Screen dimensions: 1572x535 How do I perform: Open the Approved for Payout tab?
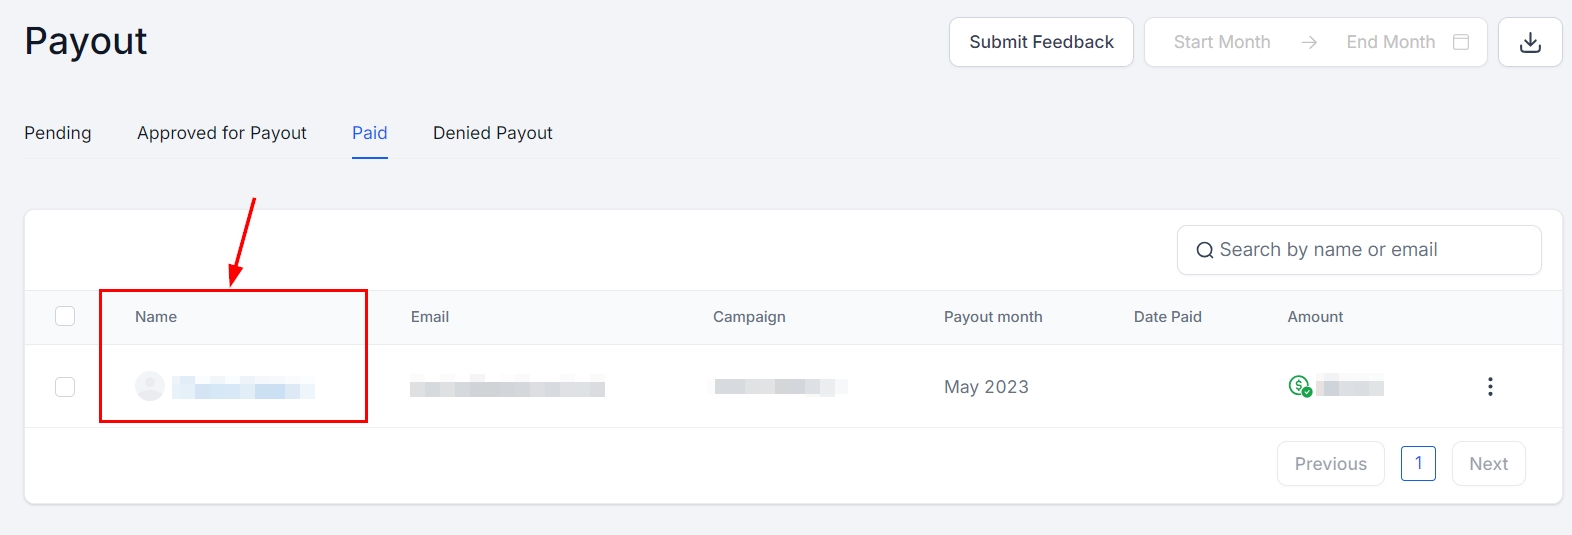coord(222,133)
